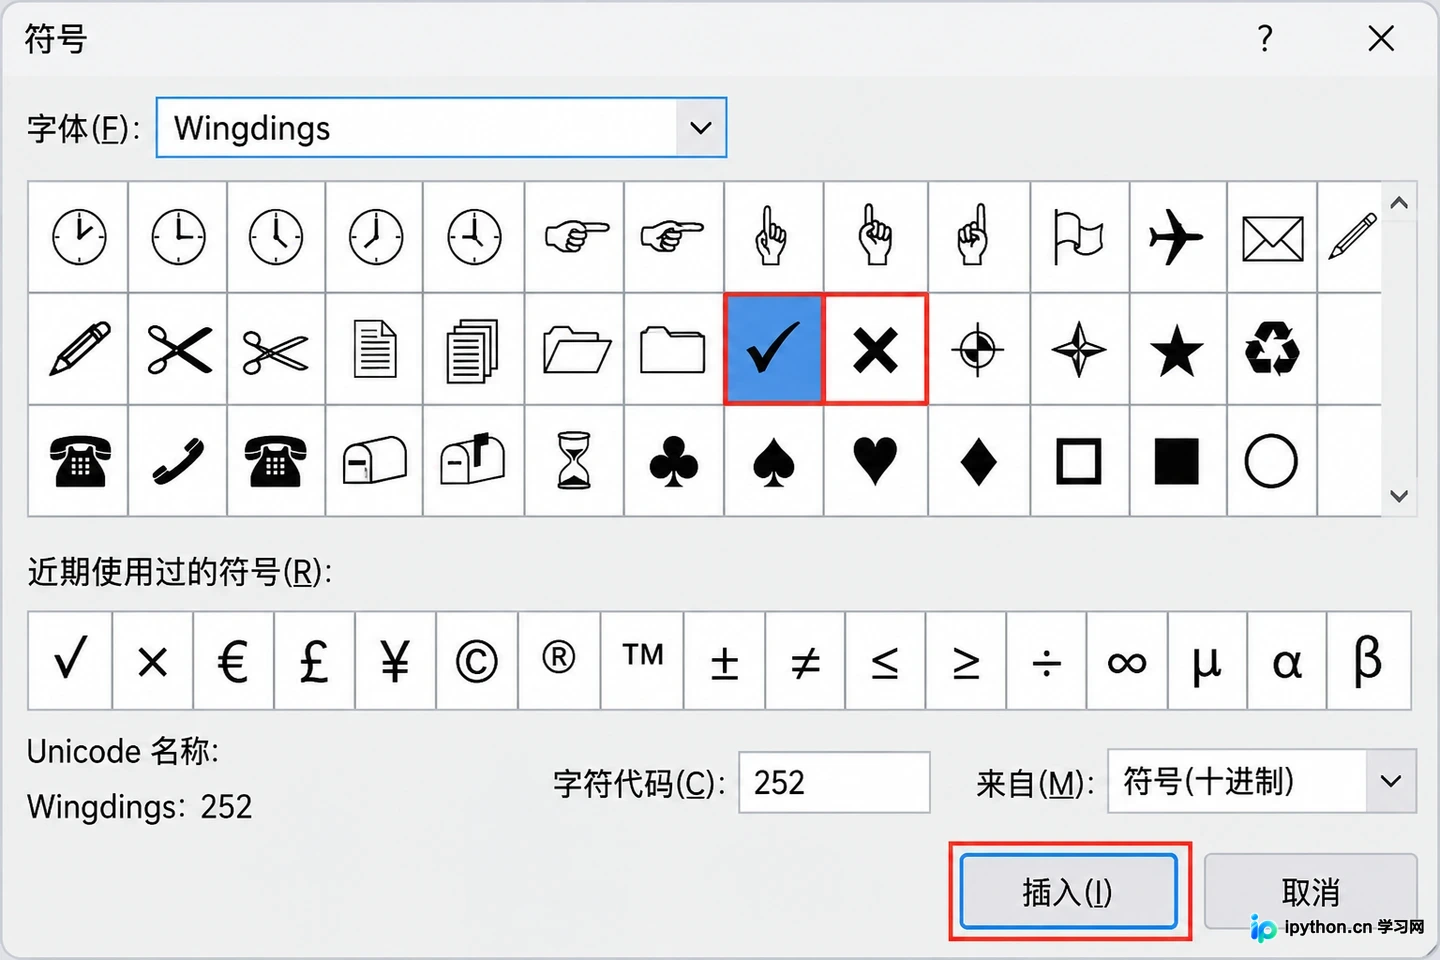Pick the plus-minus recent symbol
Screen dimensions: 1440x960
pos(725,661)
